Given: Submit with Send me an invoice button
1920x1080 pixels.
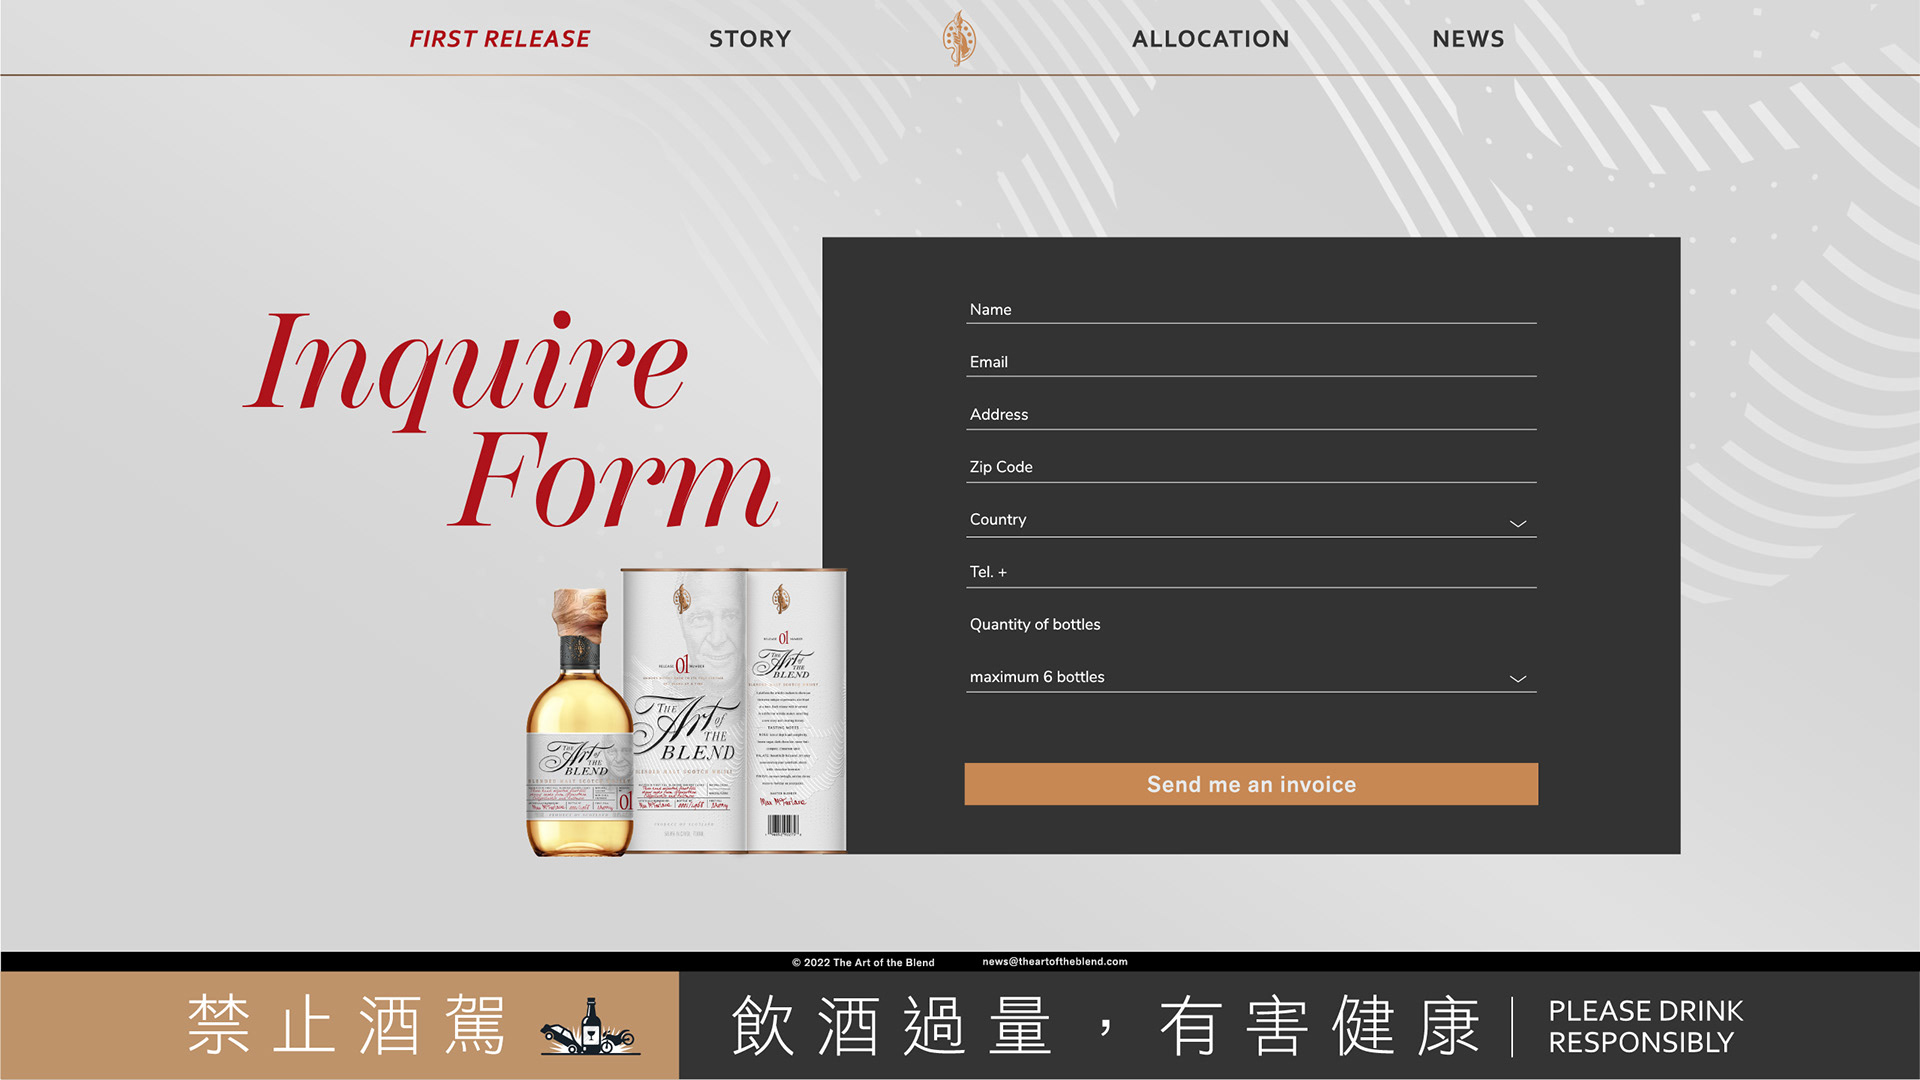Looking at the screenshot, I should [x=1251, y=784].
